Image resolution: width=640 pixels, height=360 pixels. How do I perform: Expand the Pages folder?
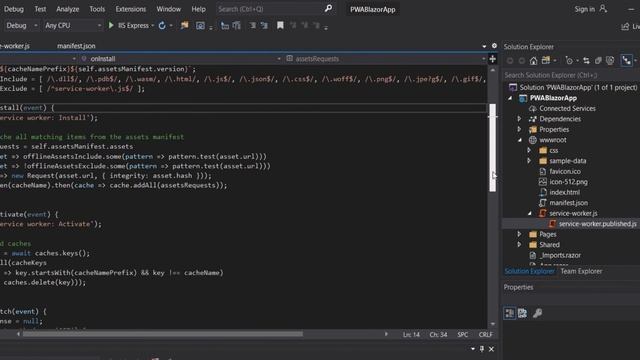[519, 234]
